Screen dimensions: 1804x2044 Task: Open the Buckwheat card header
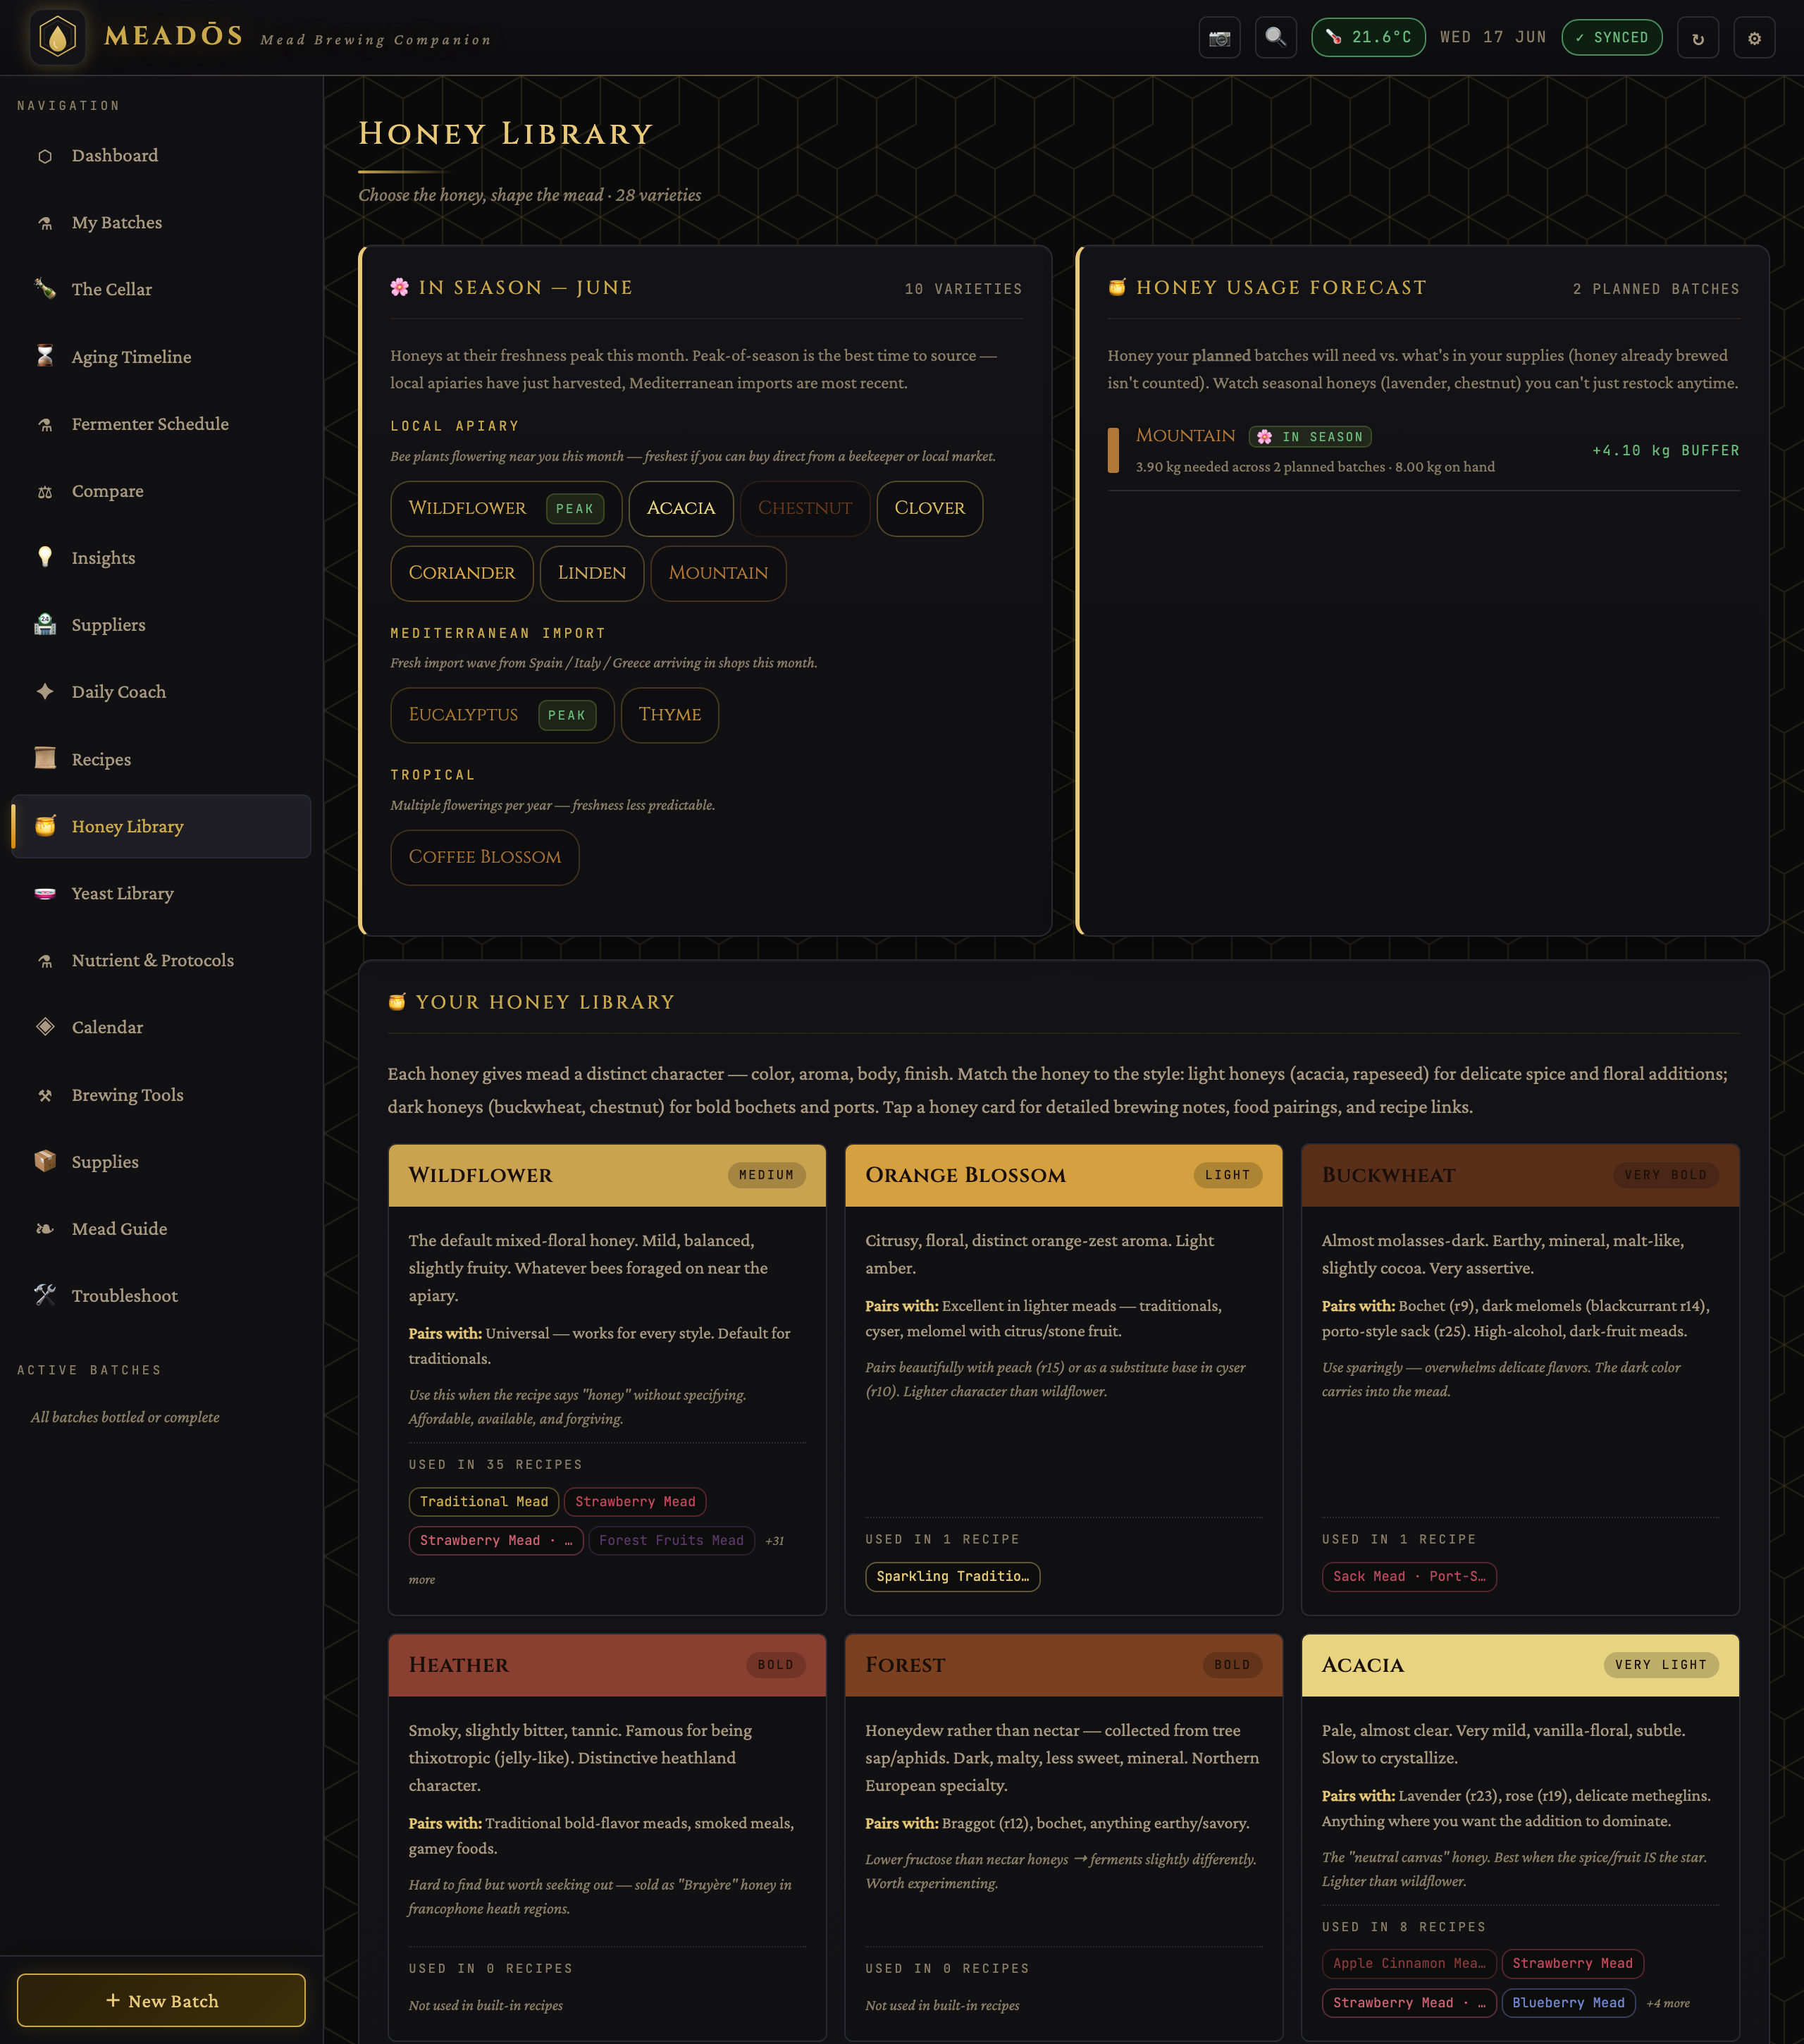coord(1520,1175)
